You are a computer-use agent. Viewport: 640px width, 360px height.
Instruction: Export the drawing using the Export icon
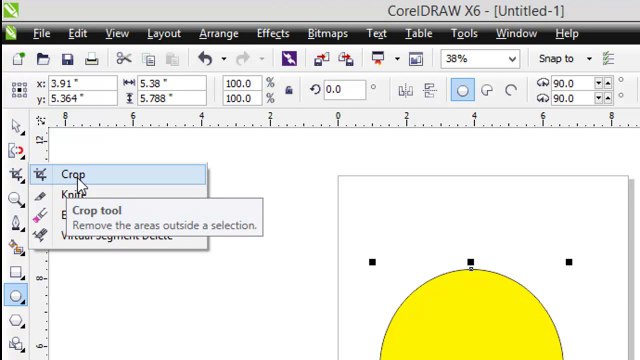(346, 59)
